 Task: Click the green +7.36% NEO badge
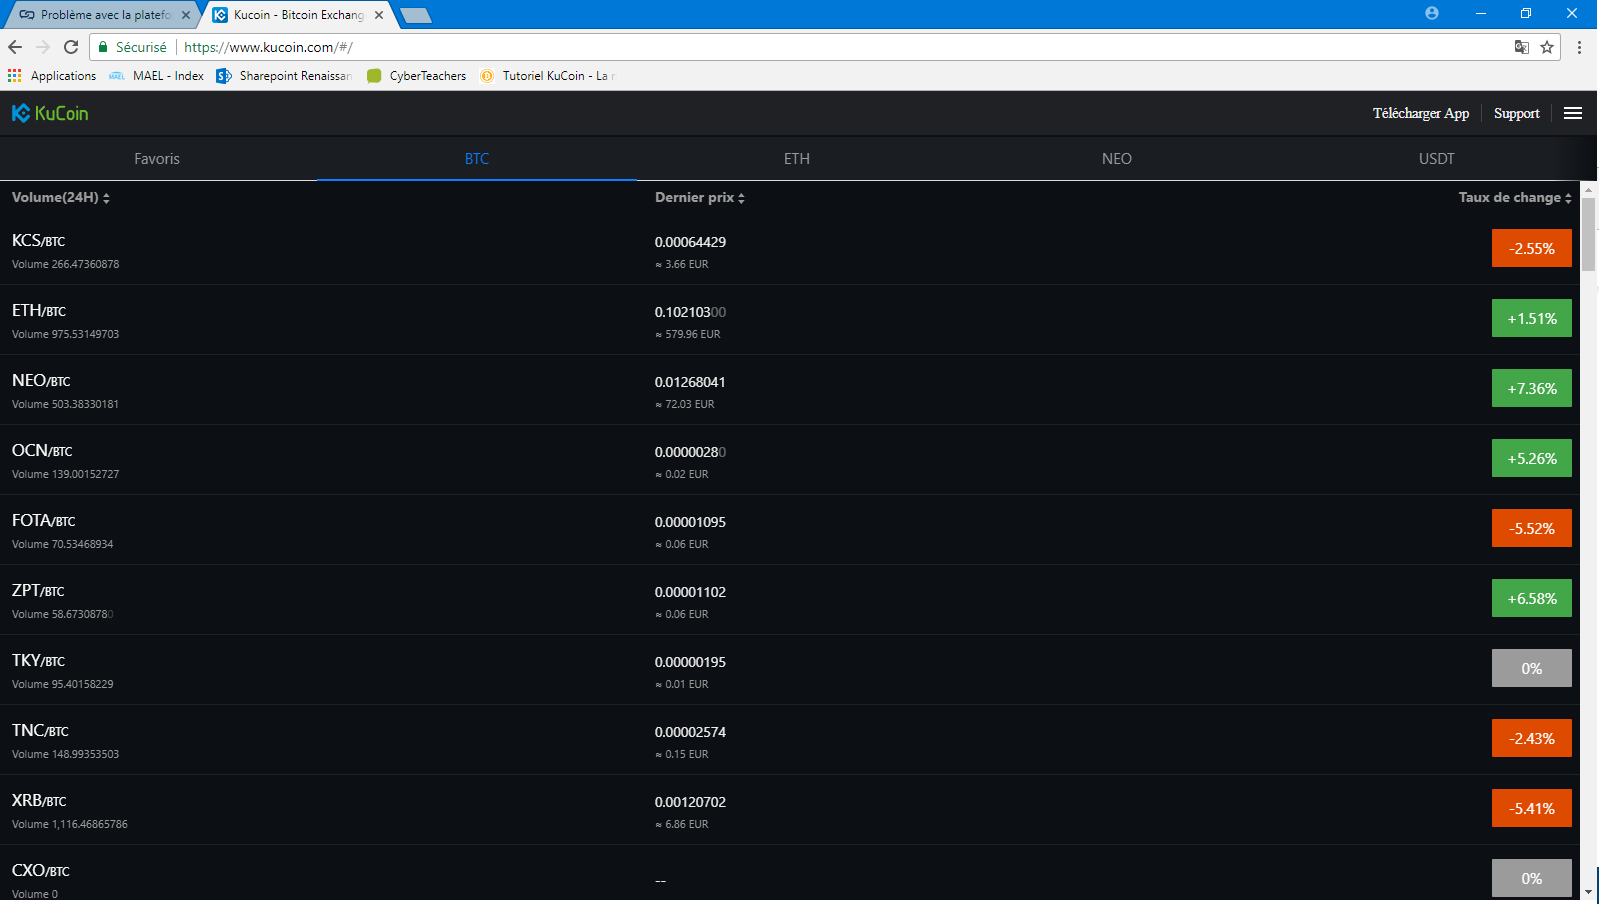click(x=1531, y=388)
